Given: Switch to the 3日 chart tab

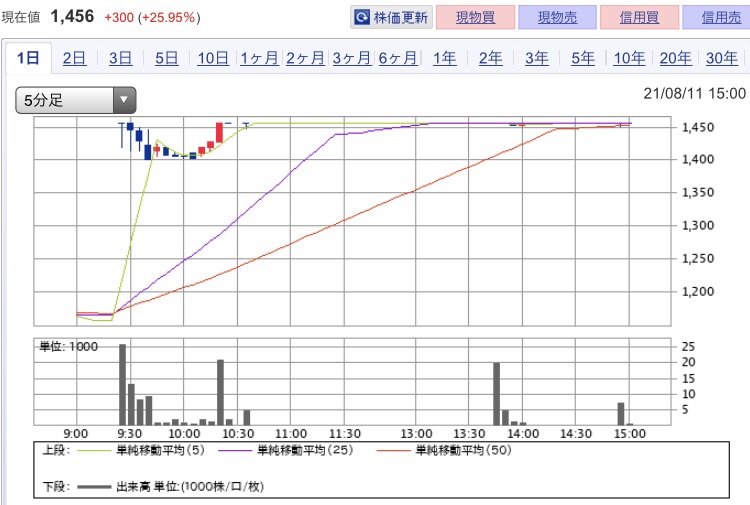Looking at the screenshot, I should pyautogui.click(x=121, y=58).
